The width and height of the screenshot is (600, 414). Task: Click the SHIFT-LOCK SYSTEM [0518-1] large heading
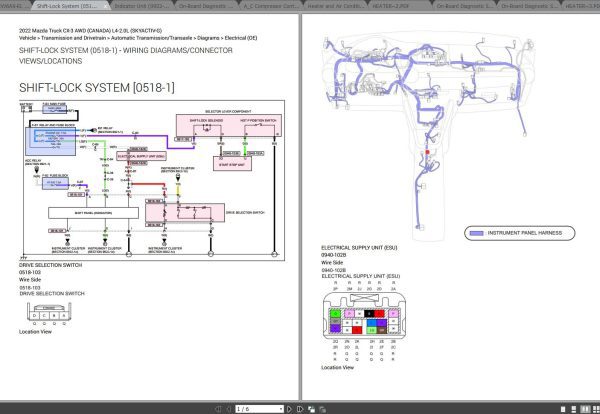(x=97, y=88)
